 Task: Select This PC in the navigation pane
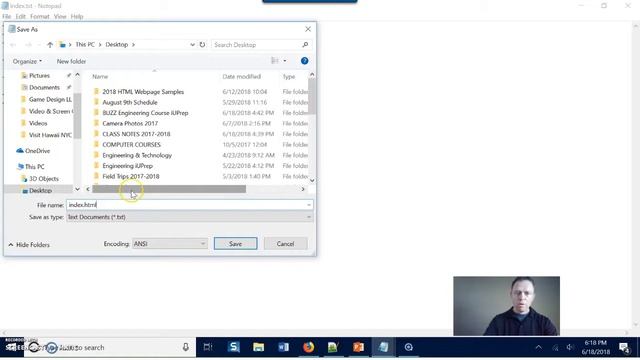click(x=31, y=167)
